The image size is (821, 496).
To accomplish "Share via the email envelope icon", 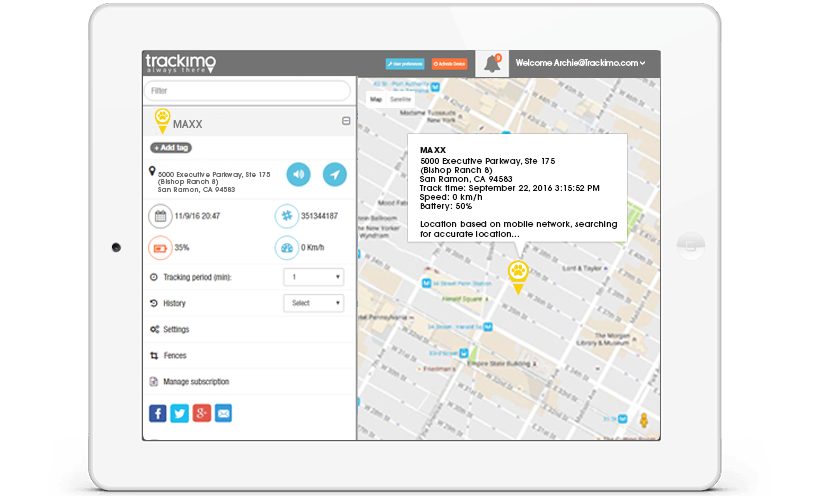I will [x=224, y=413].
